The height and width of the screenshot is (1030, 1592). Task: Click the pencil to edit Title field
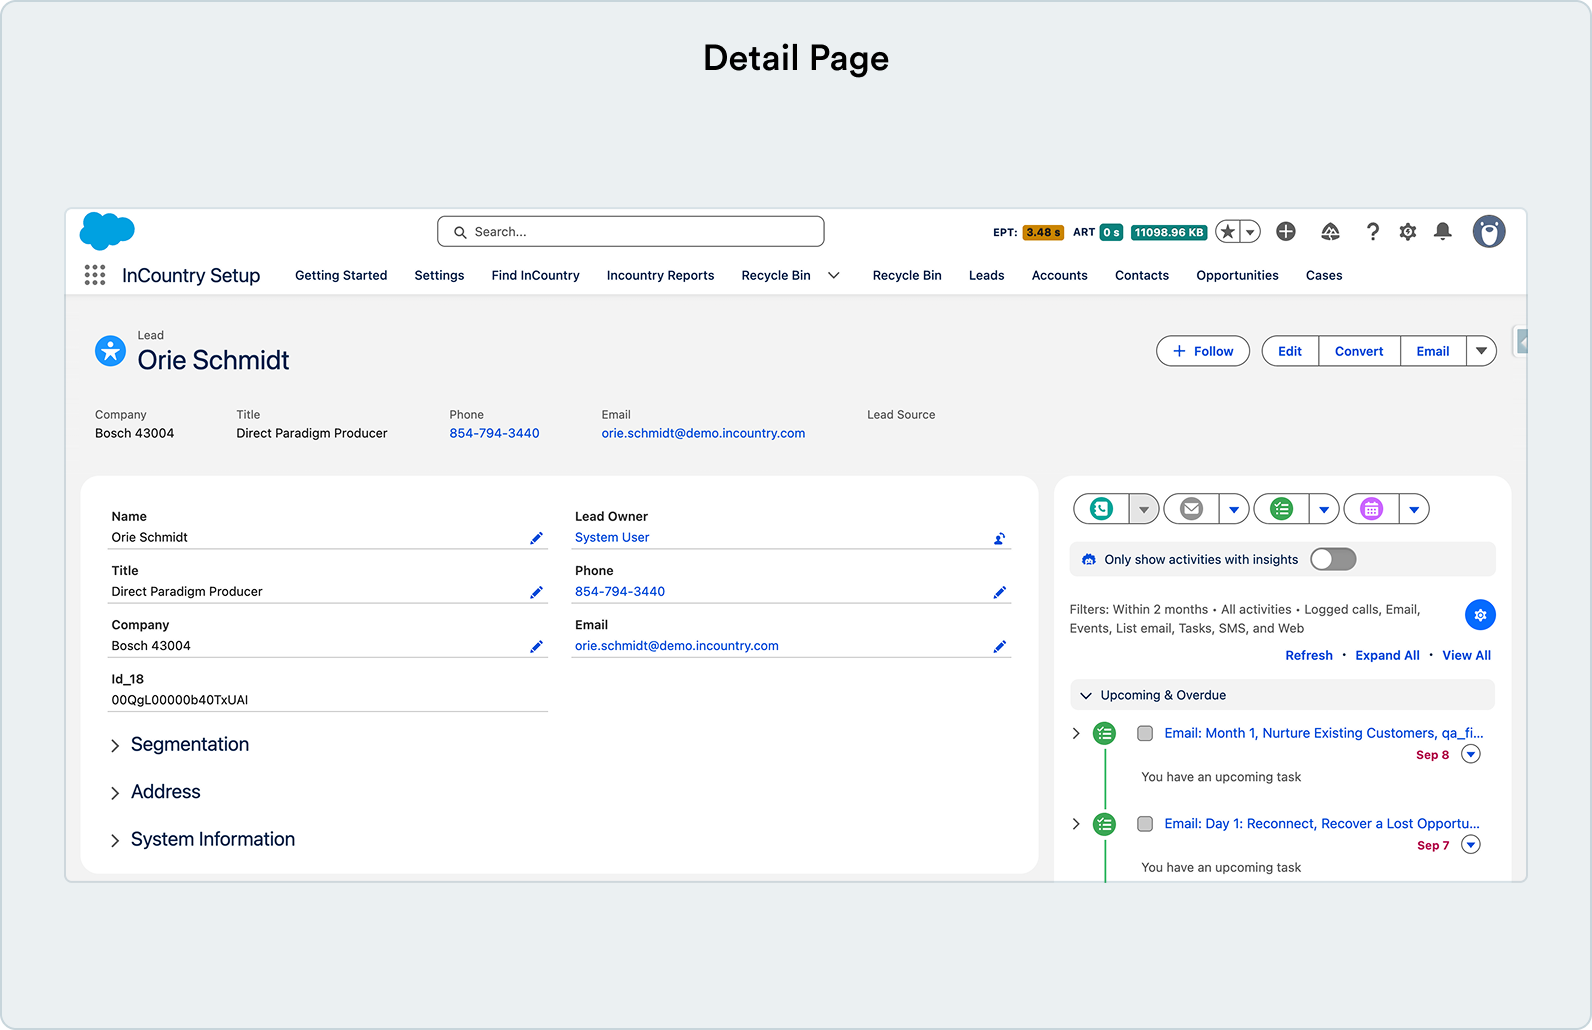tap(536, 592)
